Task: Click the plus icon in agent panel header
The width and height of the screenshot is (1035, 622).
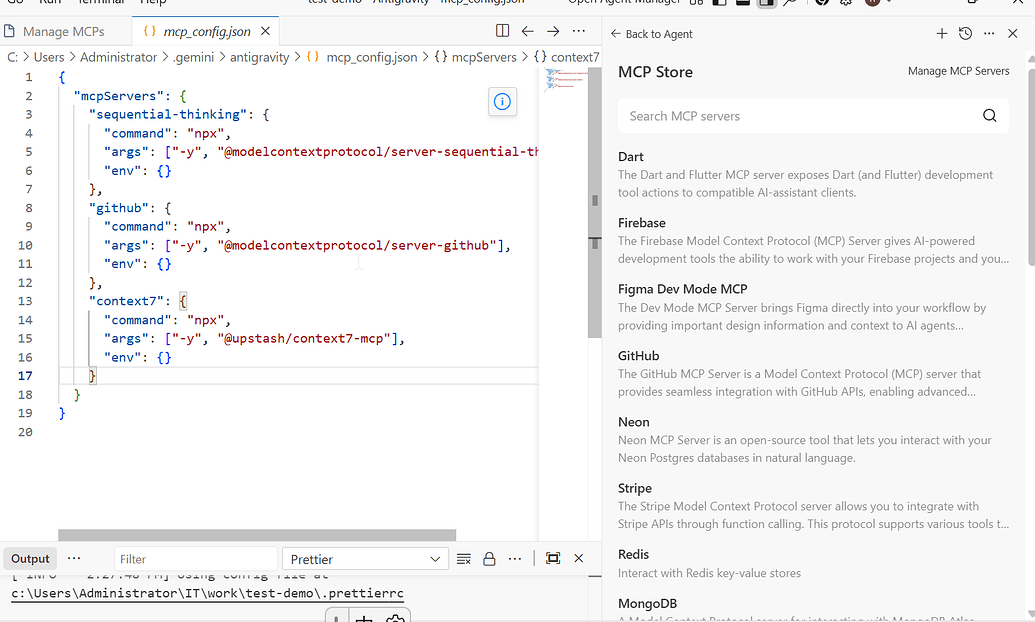Action: point(942,34)
